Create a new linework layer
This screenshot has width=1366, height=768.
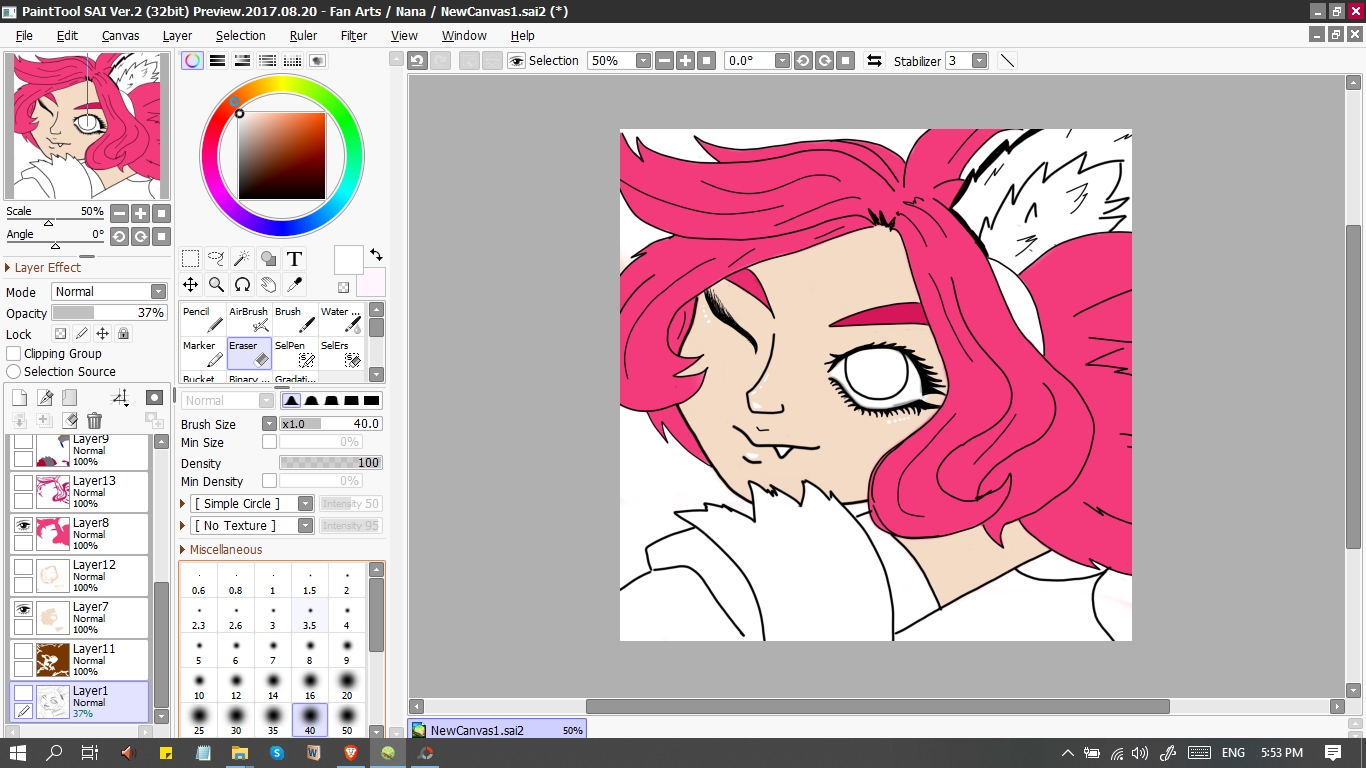pyautogui.click(x=45, y=398)
